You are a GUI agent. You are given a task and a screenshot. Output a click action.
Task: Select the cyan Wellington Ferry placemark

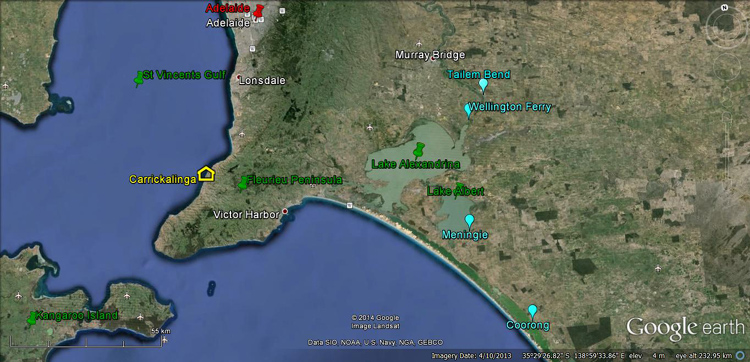tap(468, 110)
